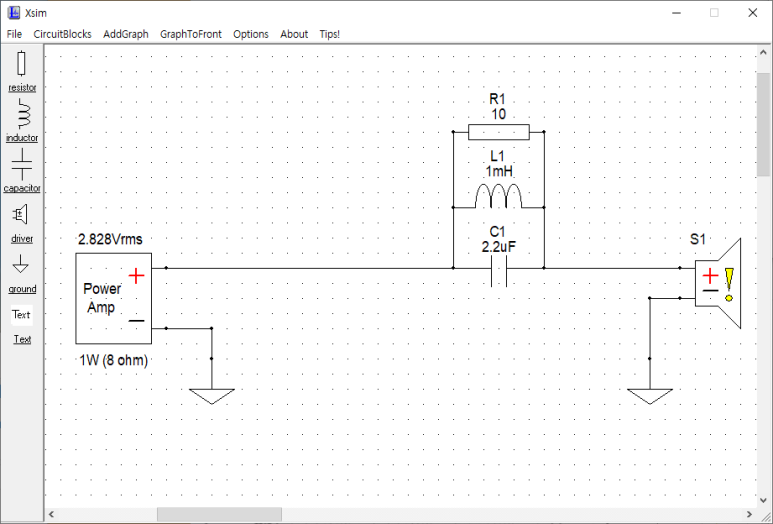Click the L1 inductor coil on schematic
773x524 pixels.
tap(498, 196)
